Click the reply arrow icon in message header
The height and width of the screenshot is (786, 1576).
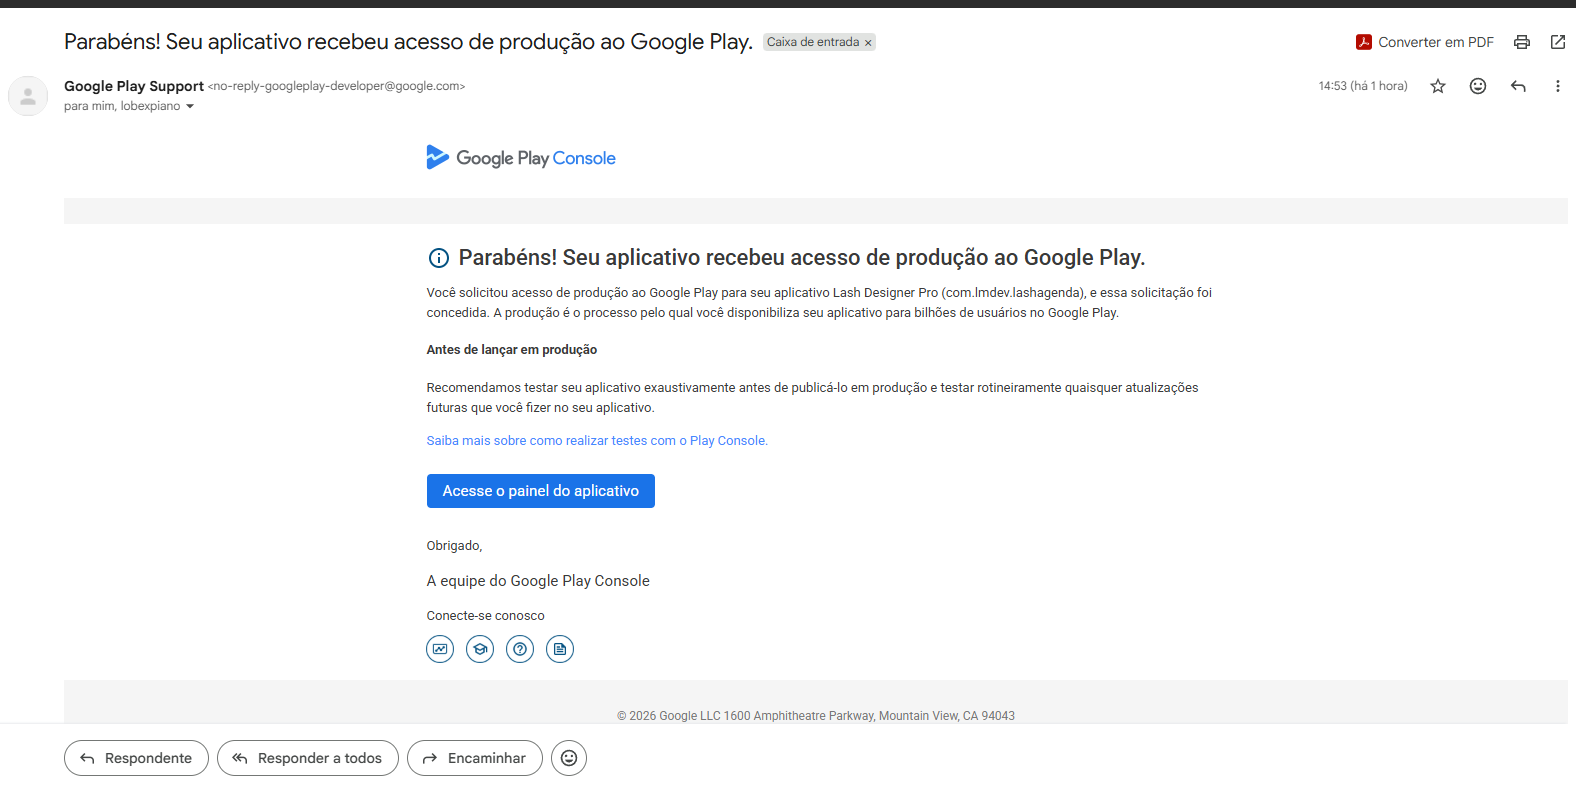click(x=1518, y=86)
